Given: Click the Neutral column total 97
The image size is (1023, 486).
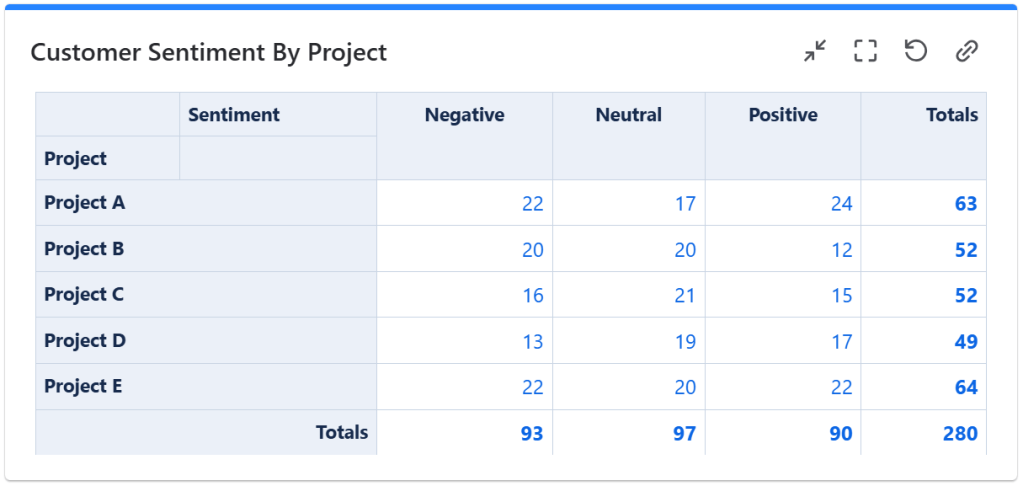Looking at the screenshot, I should 684,434.
